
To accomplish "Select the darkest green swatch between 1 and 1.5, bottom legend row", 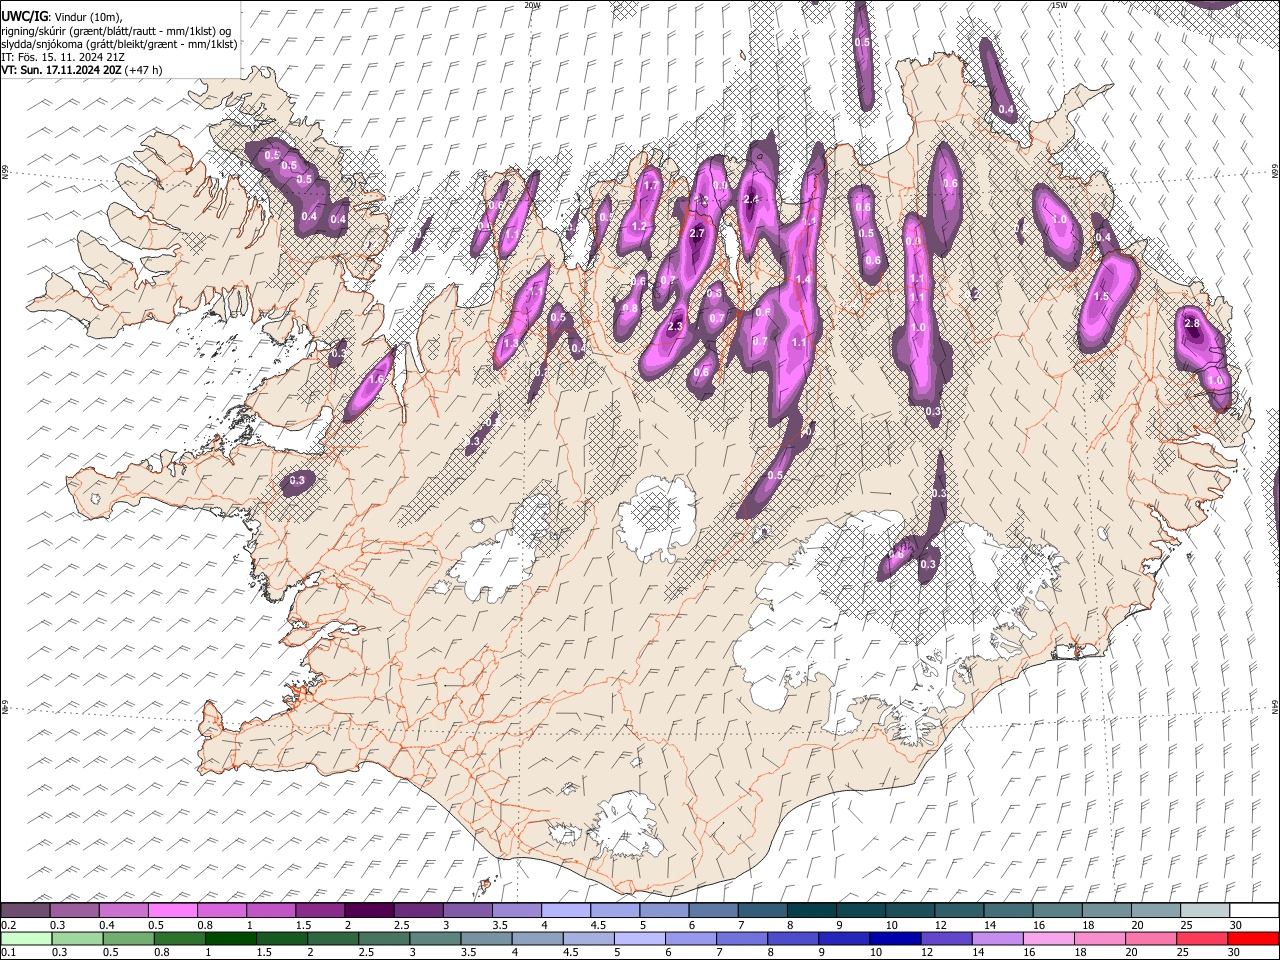I will [230, 938].
